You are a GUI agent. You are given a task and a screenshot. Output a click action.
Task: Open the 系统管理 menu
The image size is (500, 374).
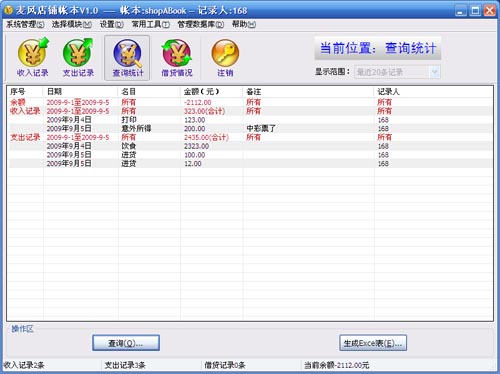[x=25, y=24]
